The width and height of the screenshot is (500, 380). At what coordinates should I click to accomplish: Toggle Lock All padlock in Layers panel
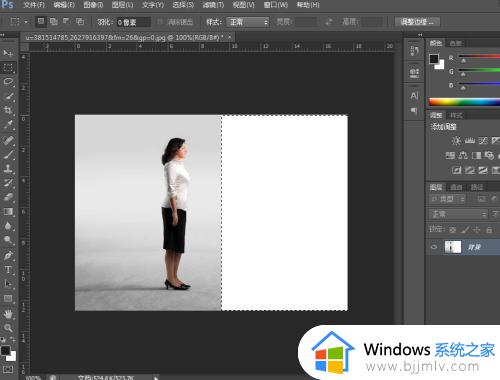pyautogui.click(x=489, y=230)
